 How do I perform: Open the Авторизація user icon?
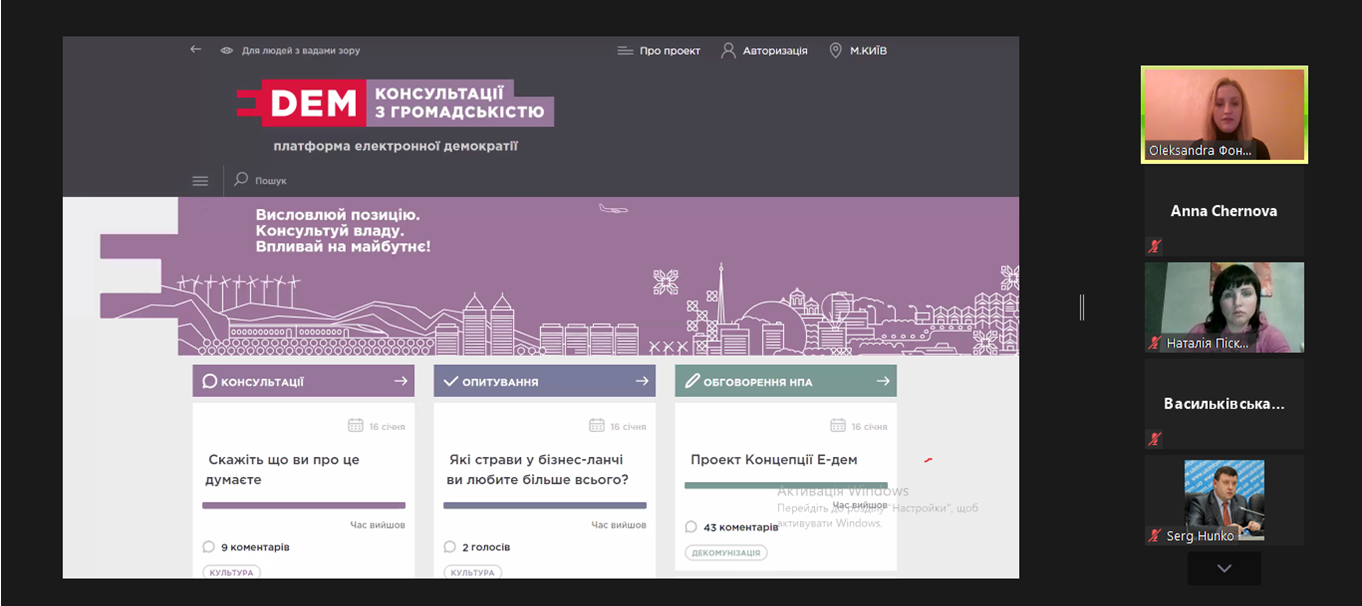[x=729, y=50]
